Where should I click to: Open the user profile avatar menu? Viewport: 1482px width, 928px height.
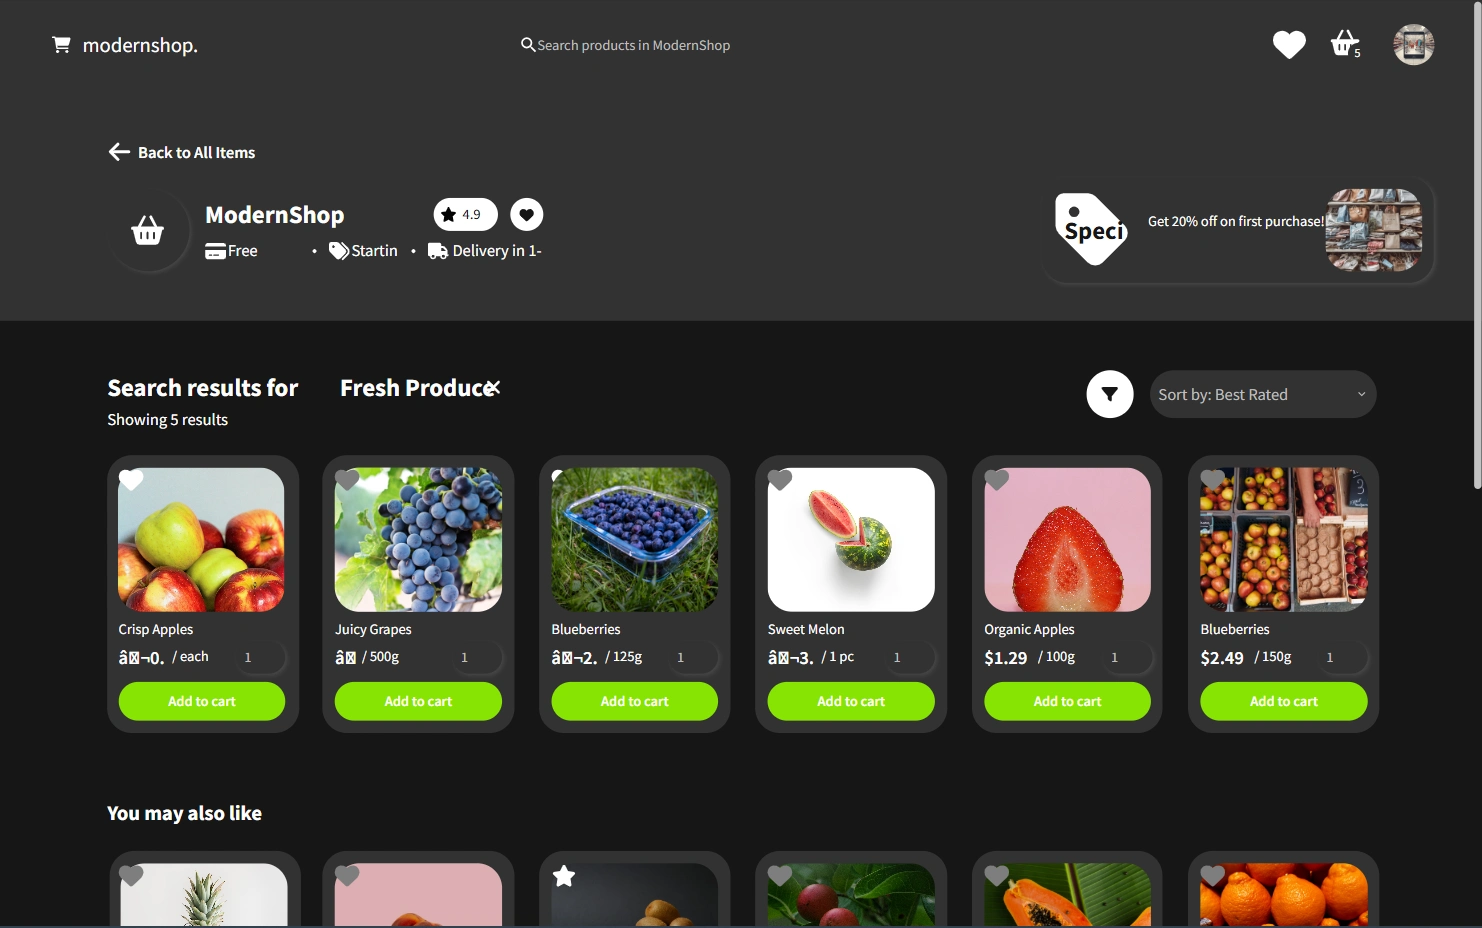1414,45
